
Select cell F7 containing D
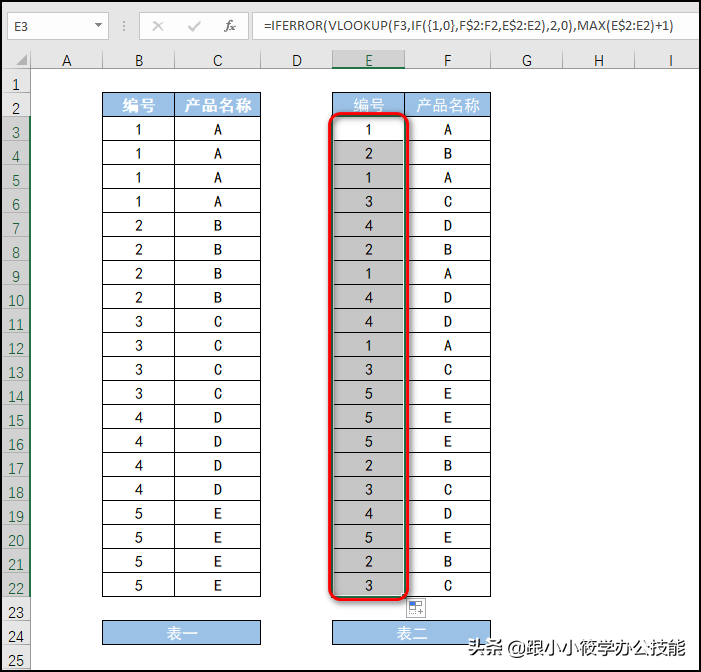448,225
